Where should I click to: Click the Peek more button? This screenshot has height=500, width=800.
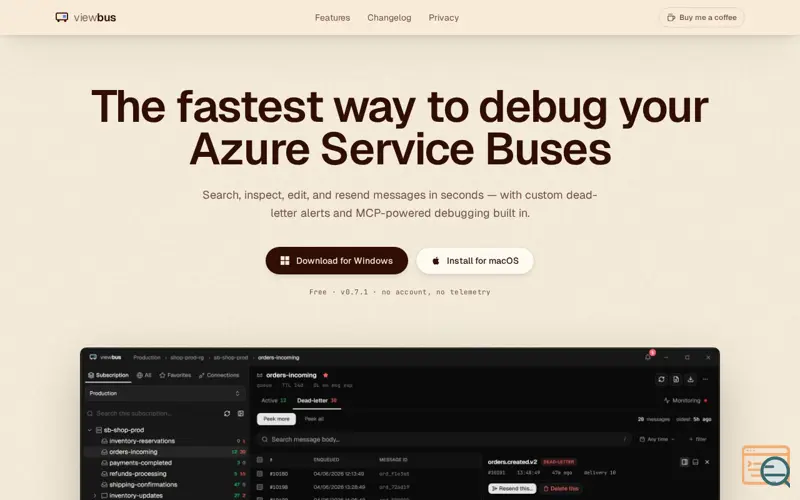coord(276,419)
